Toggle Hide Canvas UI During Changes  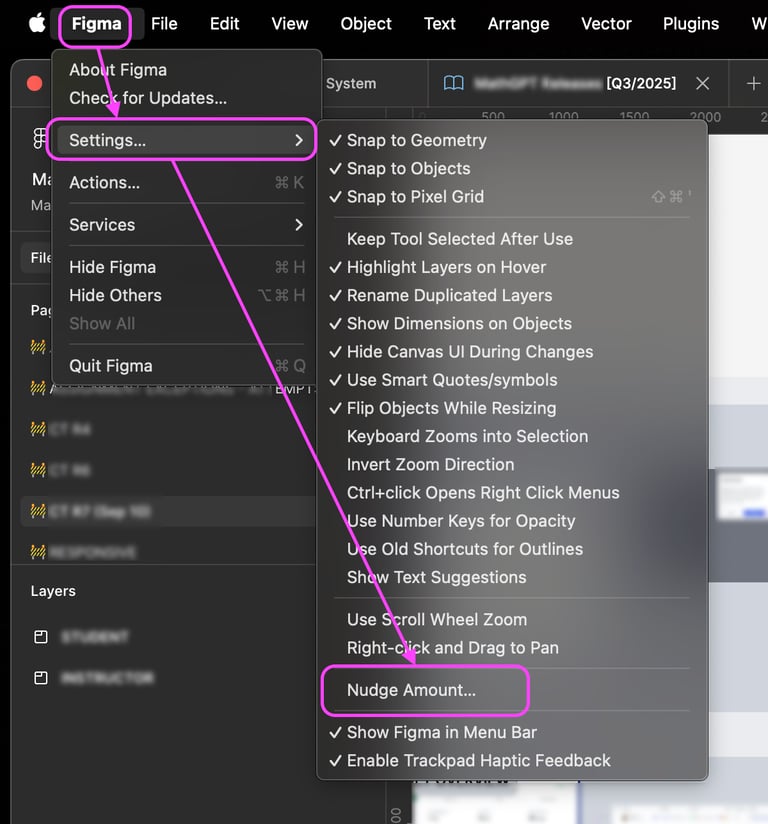click(x=512, y=352)
